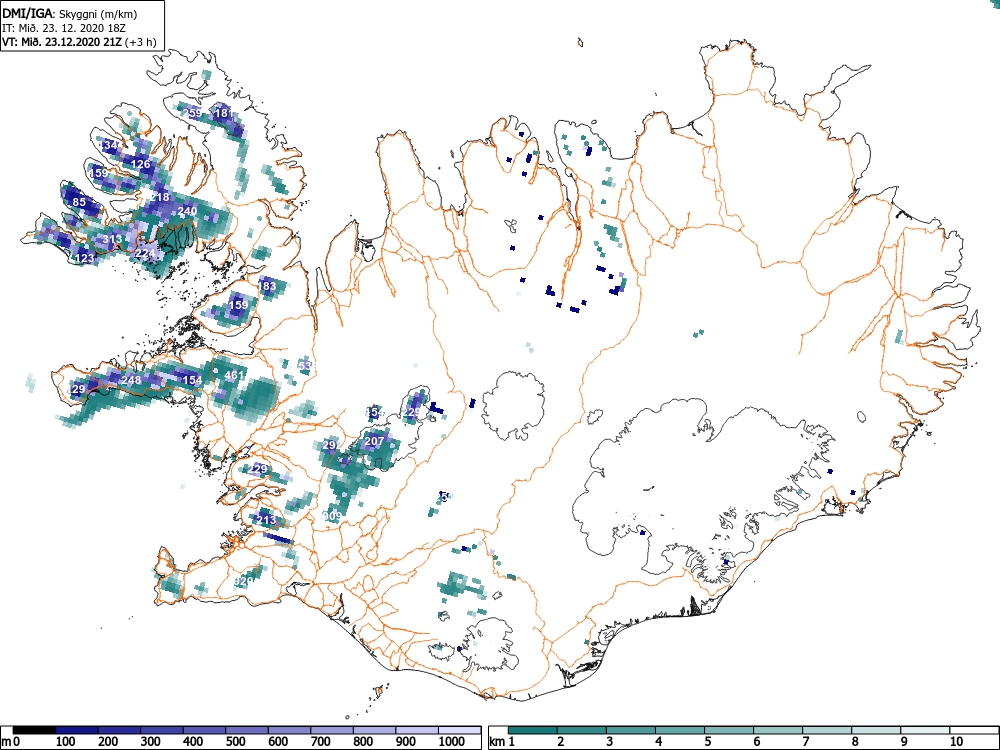This screenshot has width=1000, height=750.
Task: Click the '123' visibility value on the map
Action: [84, 258]
